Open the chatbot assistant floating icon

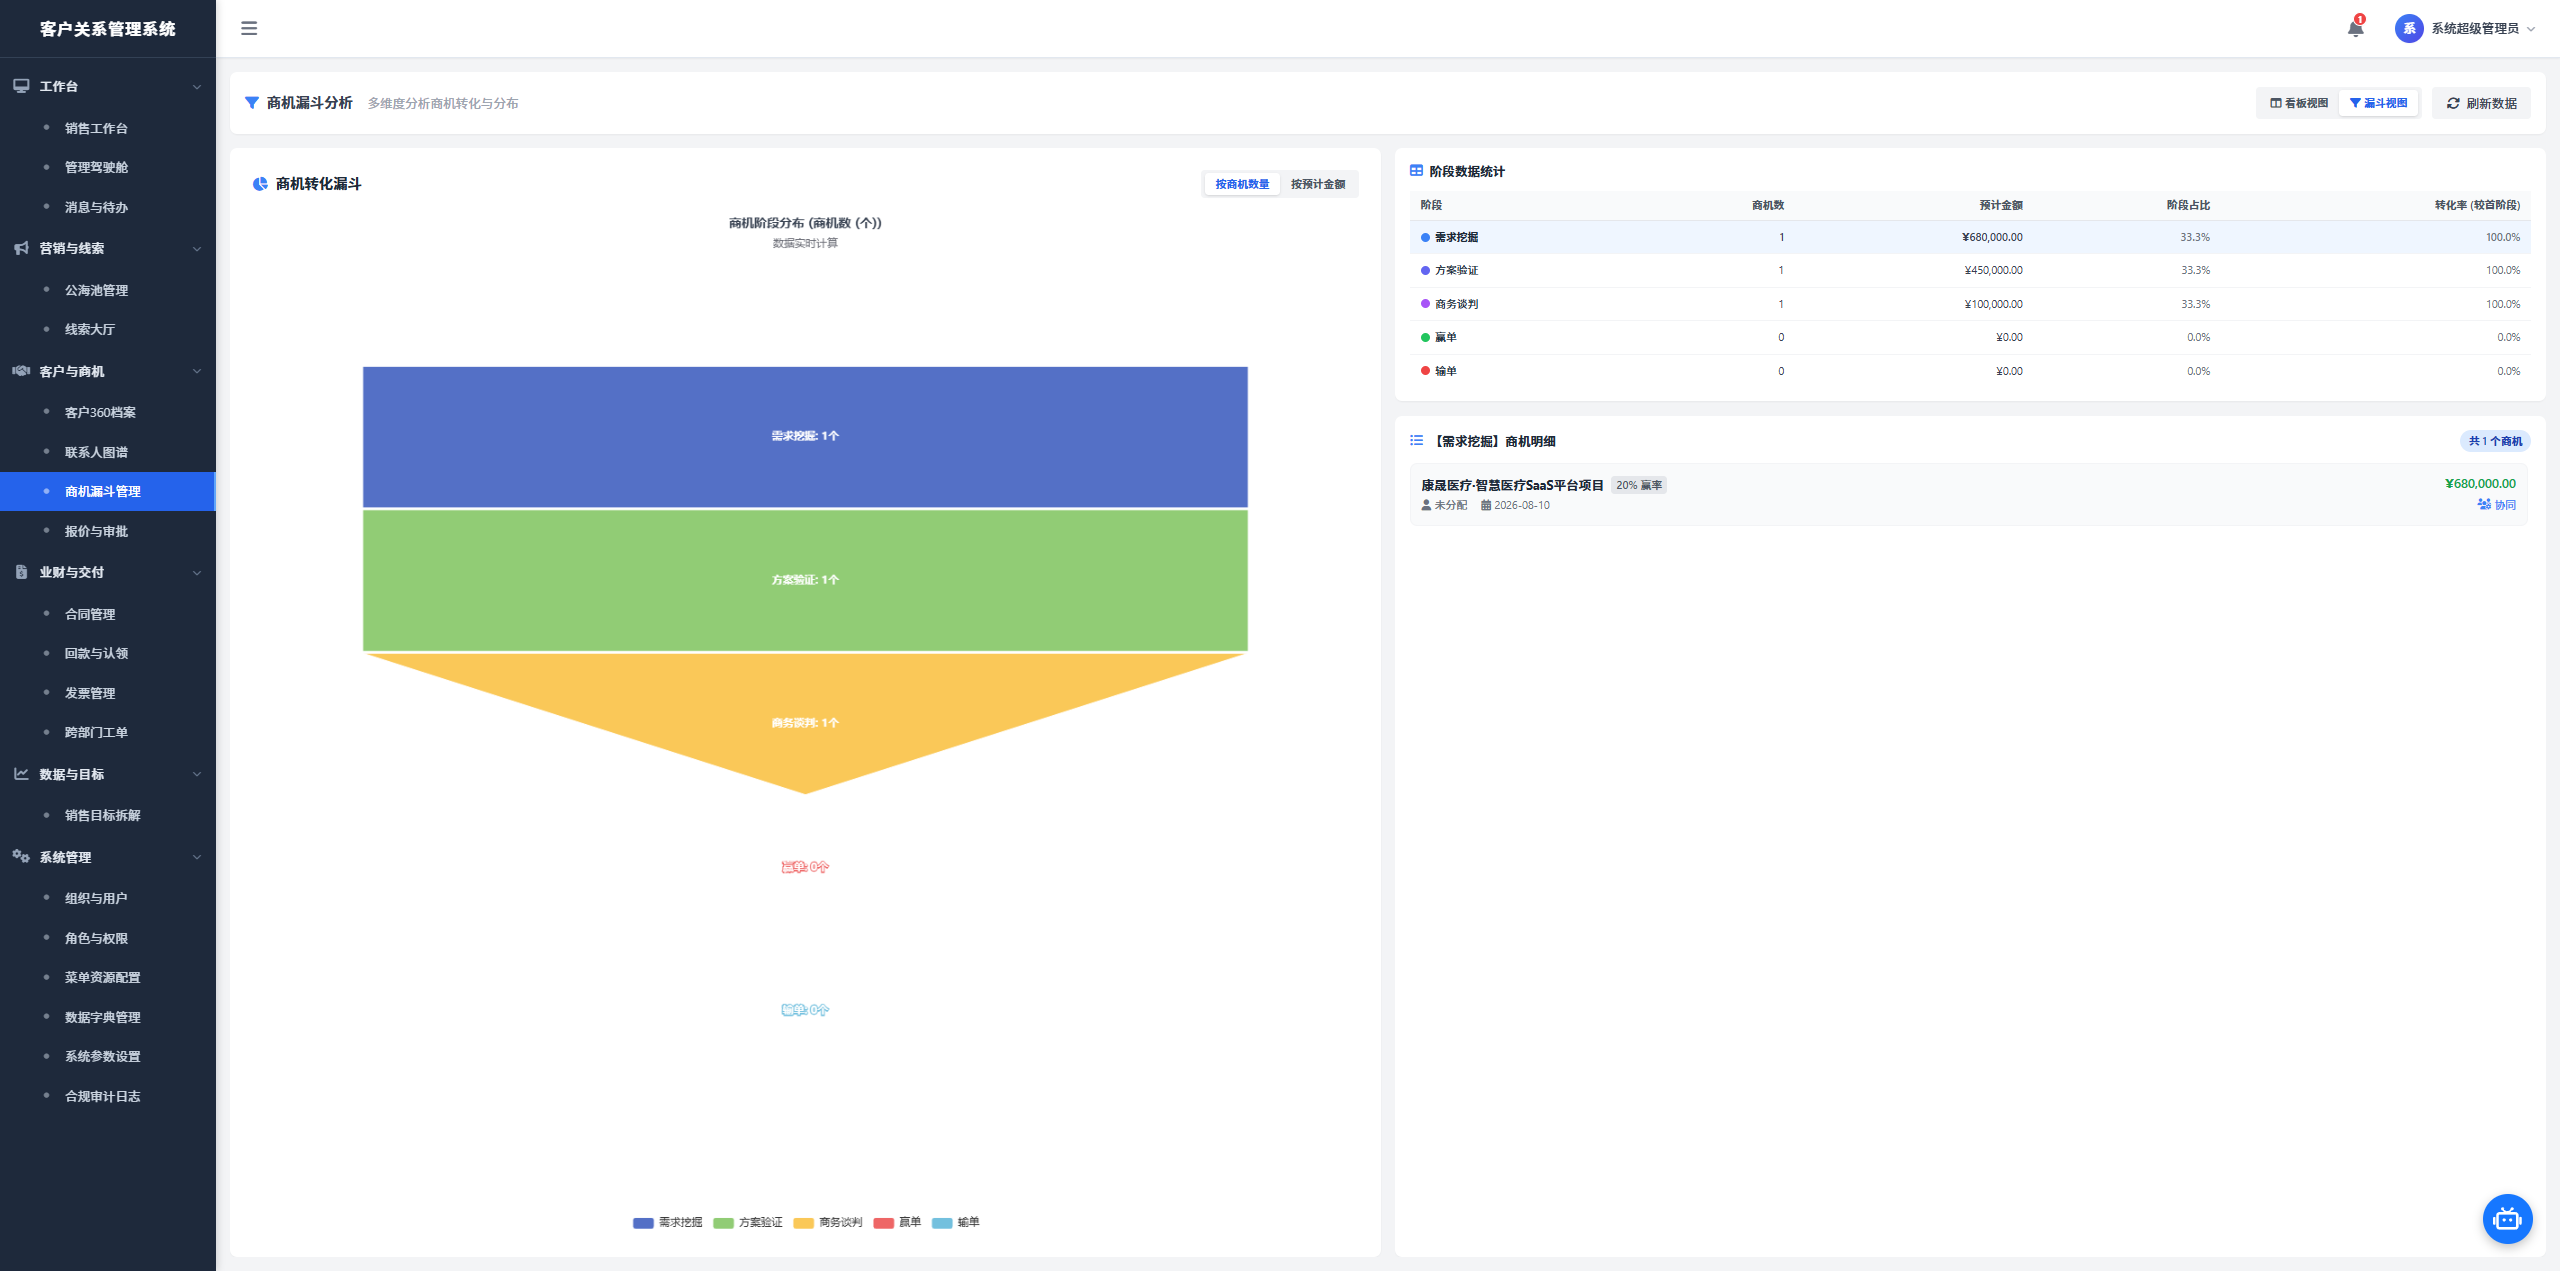pyautogui.click(x=2507, y=1219)
